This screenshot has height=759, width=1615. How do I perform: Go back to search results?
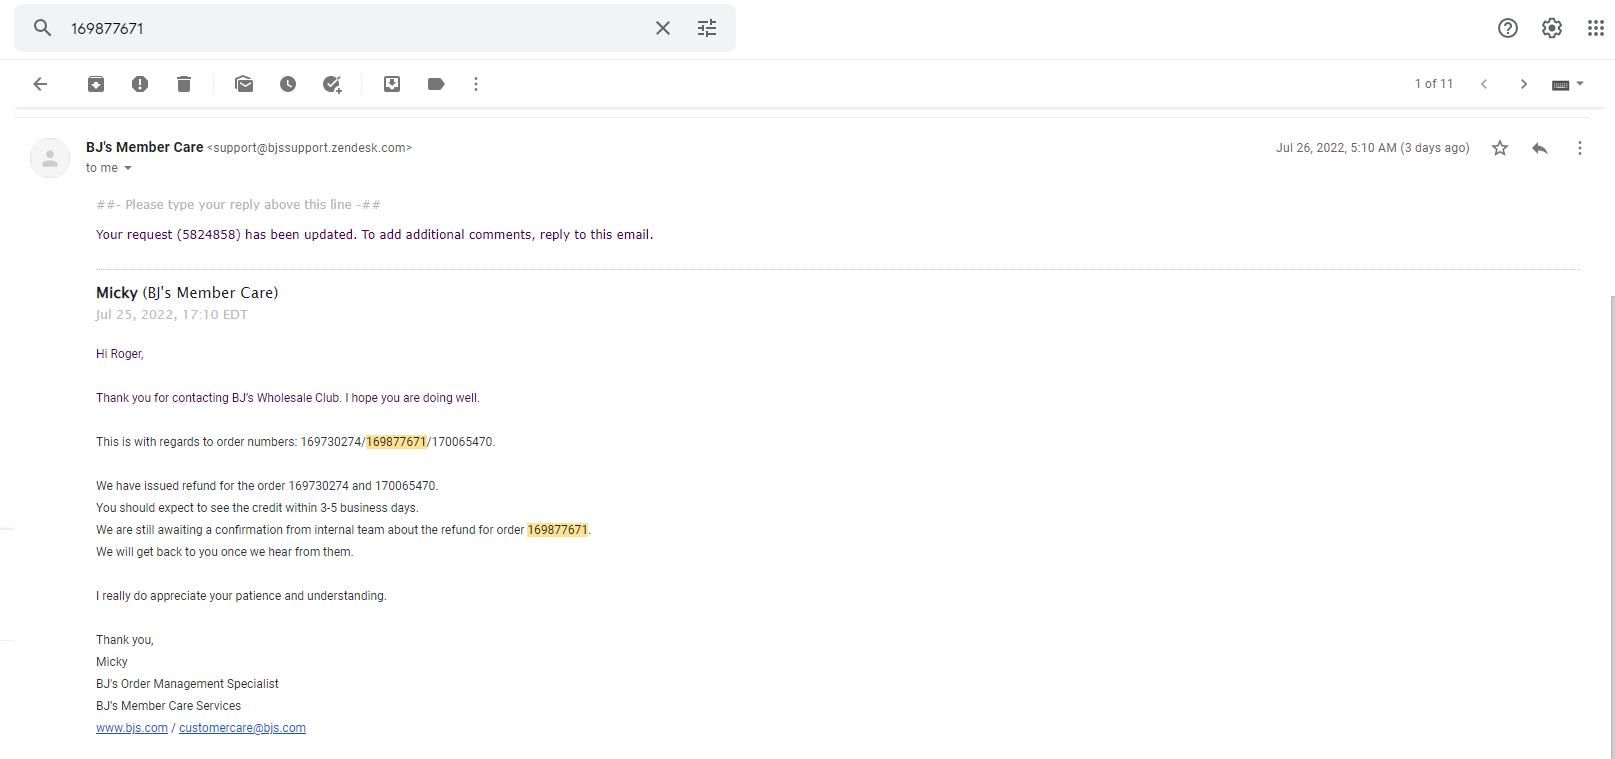pyautogui.click(x=40, y=84)
